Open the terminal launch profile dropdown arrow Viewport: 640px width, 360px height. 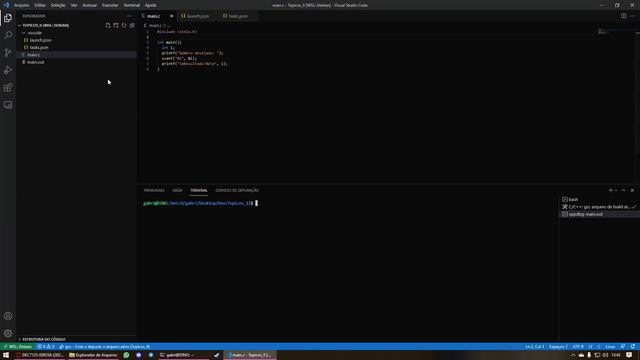(616, 190)
